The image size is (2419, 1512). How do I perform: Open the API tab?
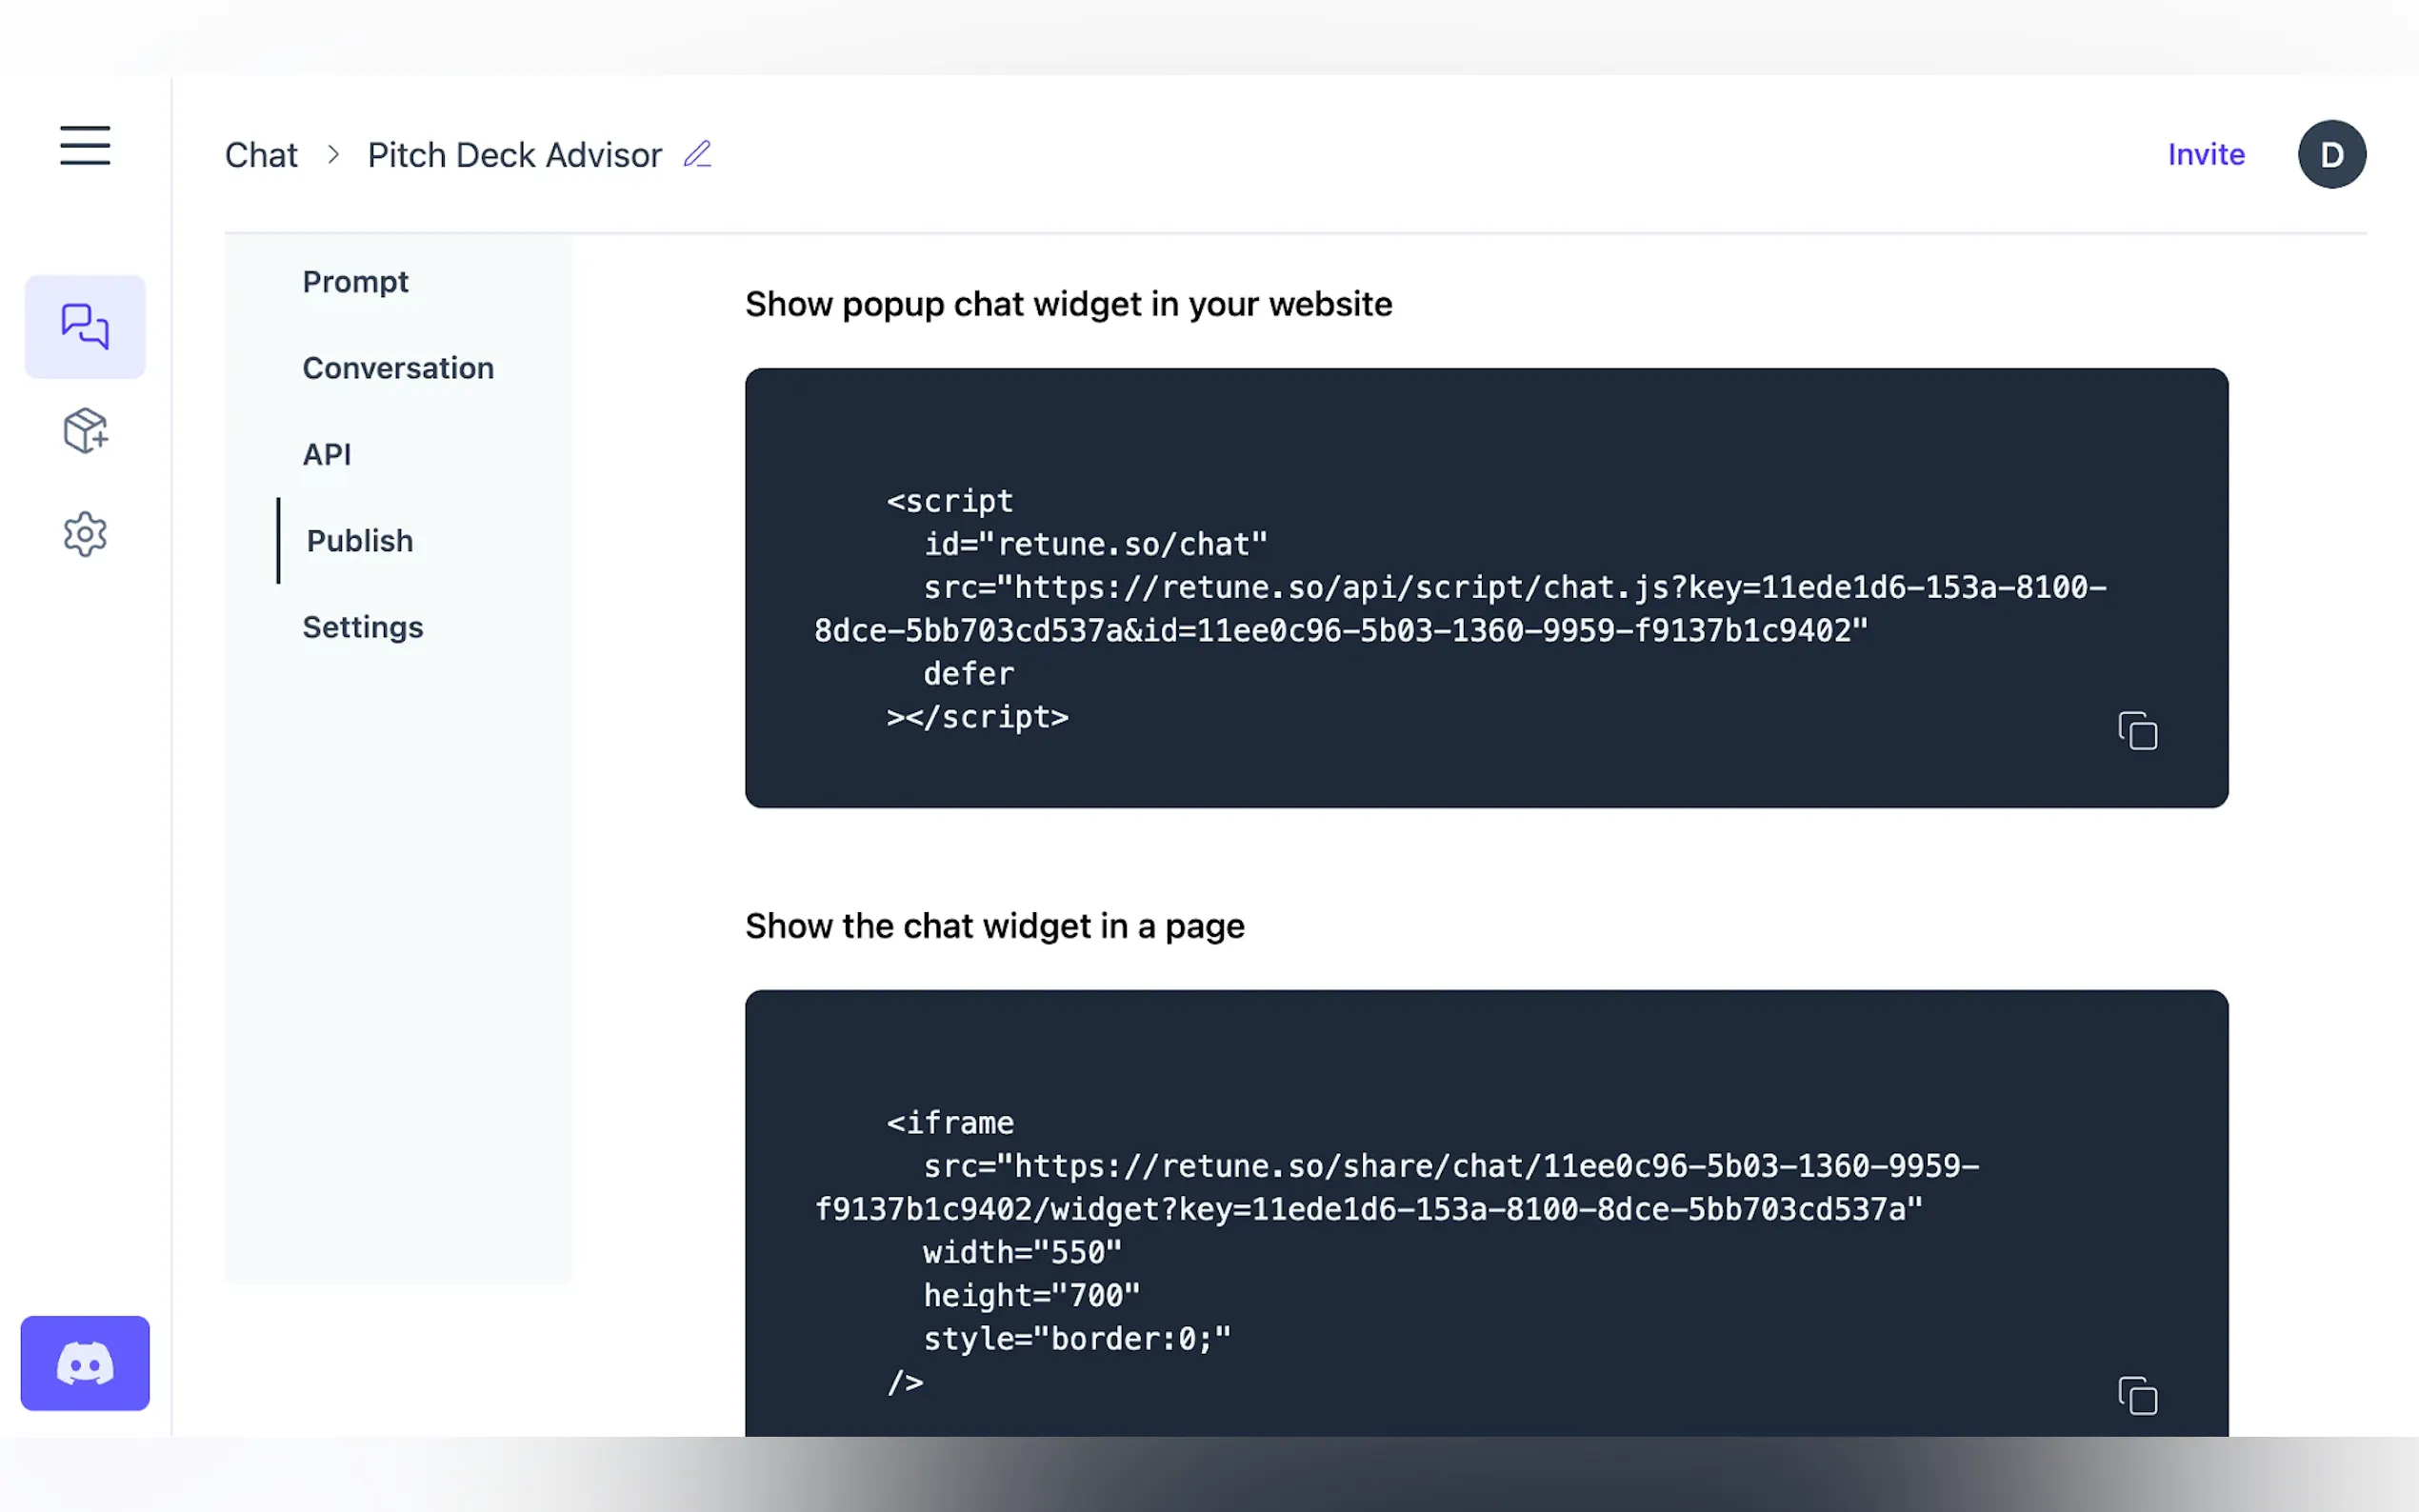pyautogui.click(x=327, y=455)
